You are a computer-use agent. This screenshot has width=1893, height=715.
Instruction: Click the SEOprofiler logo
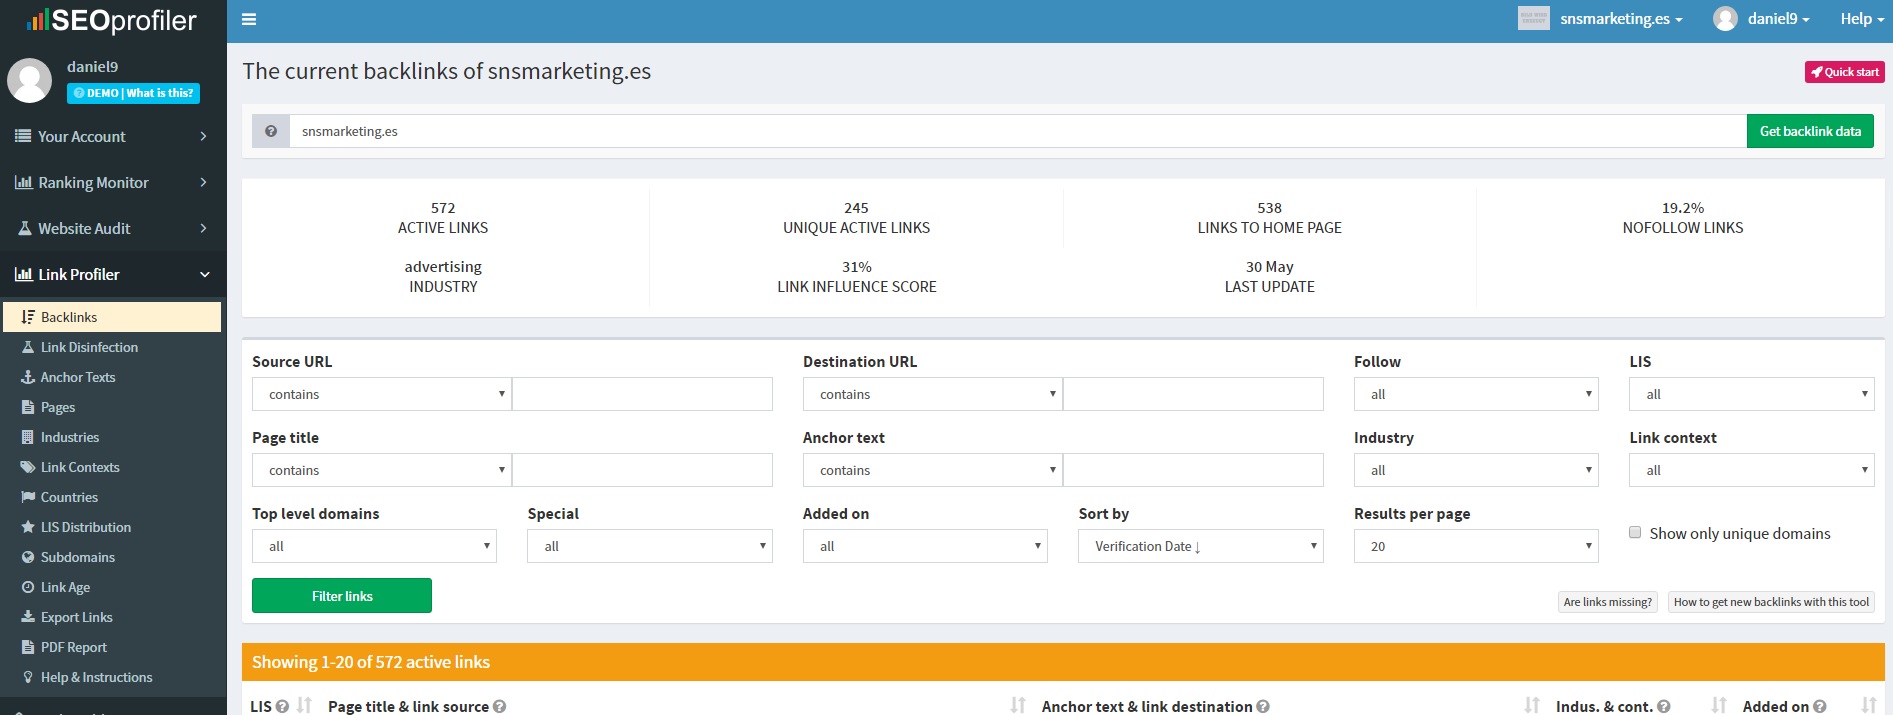pyautogui.click(x=112, y=20)
